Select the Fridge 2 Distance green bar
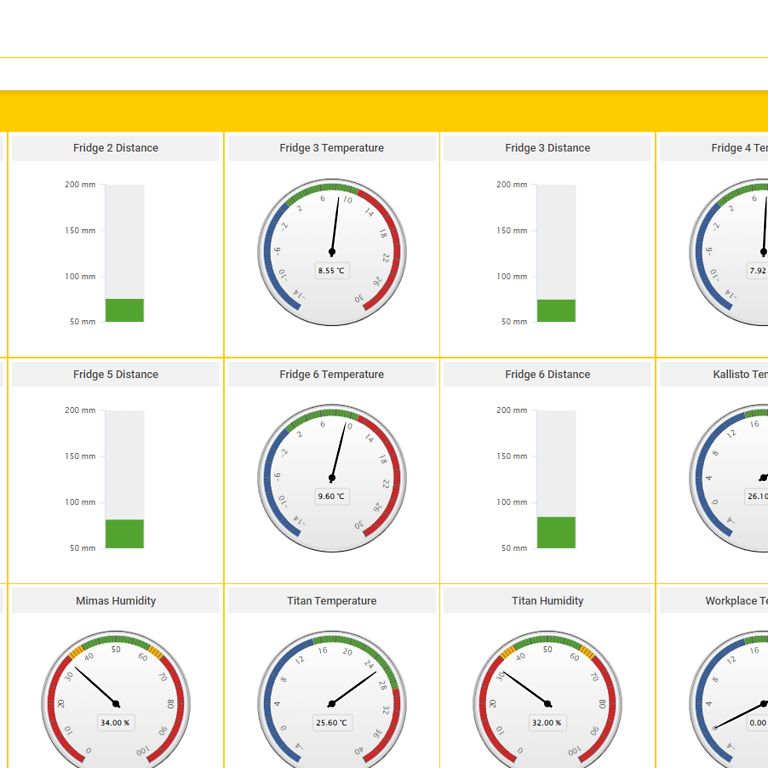 tap(124, 310)
